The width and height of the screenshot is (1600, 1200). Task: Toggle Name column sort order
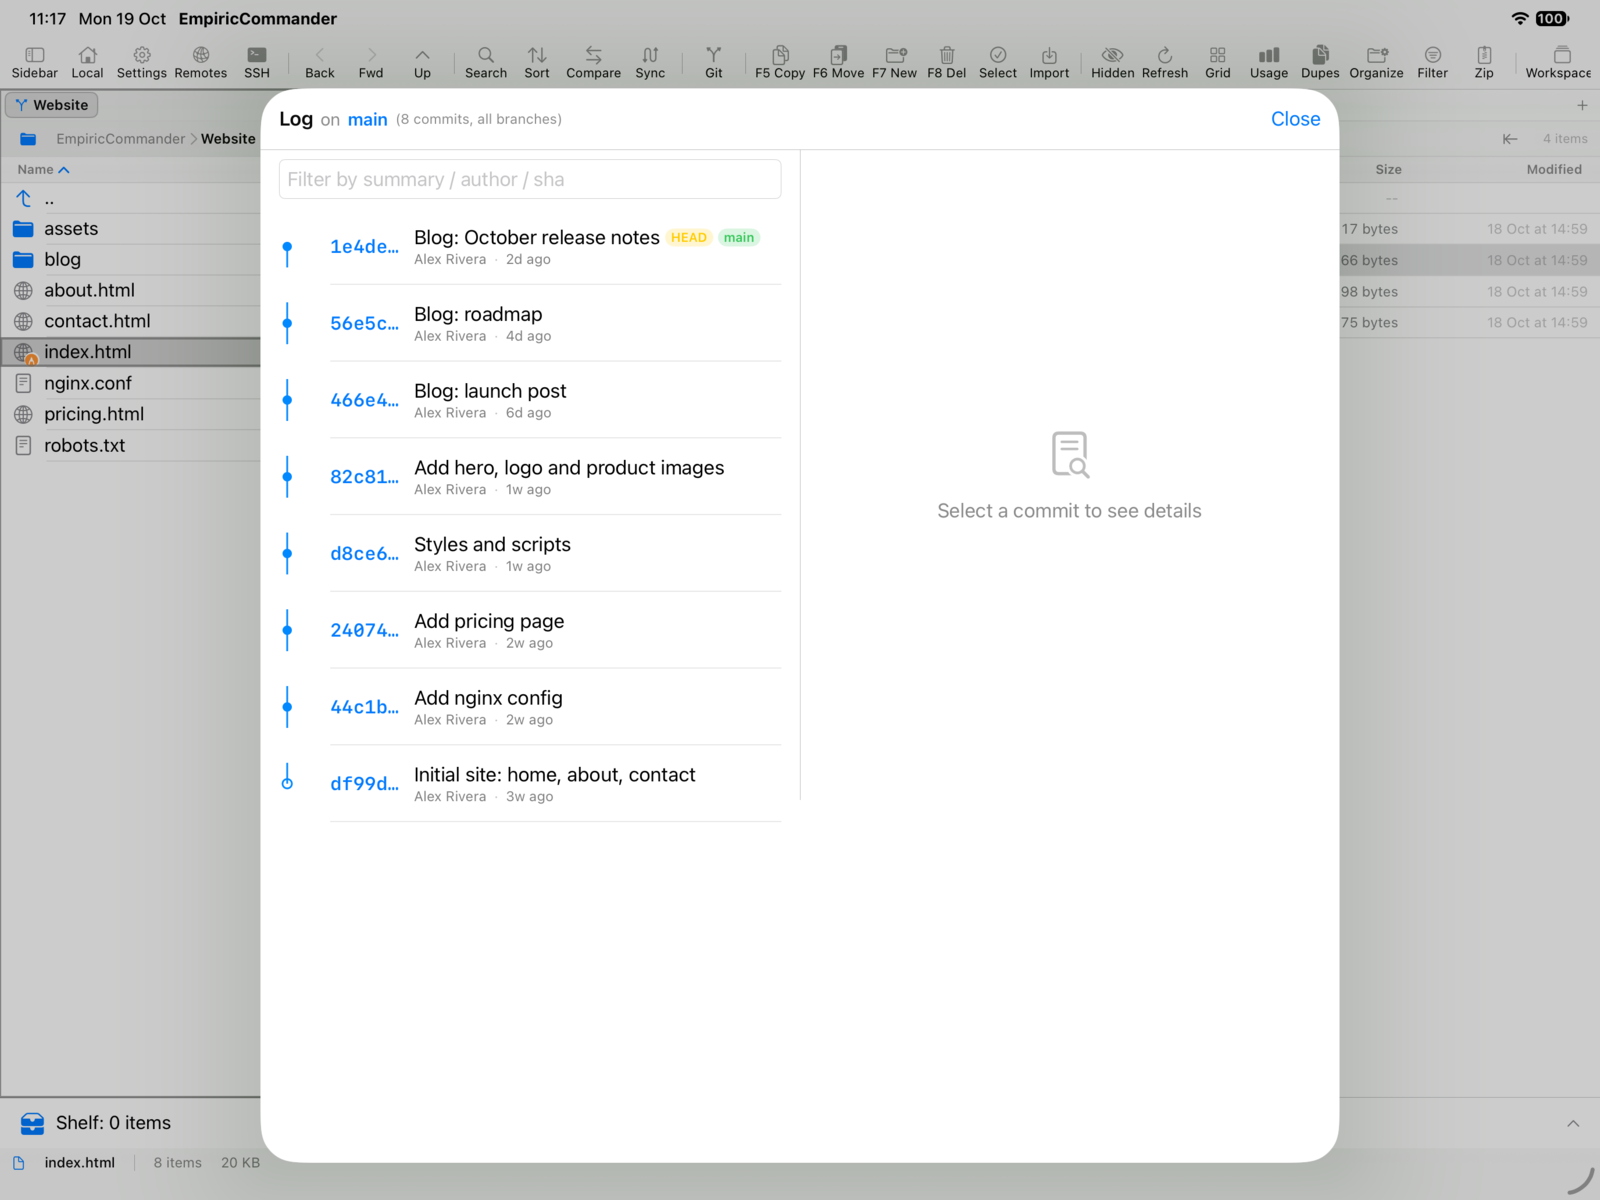coord(43,170)
